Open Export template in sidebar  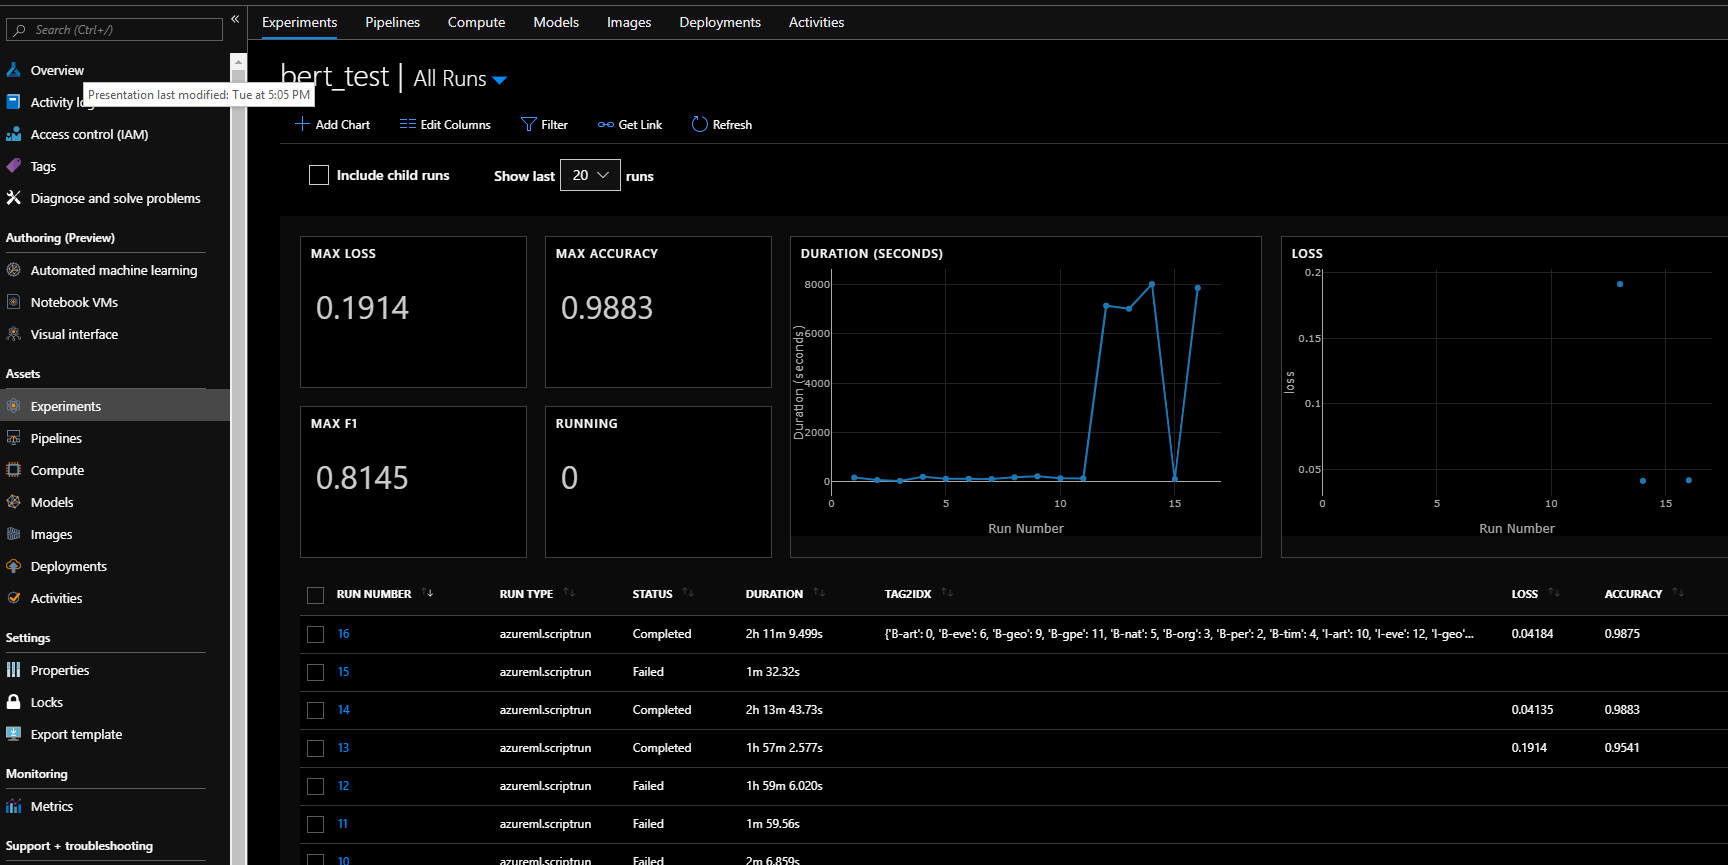click(76, 734)
